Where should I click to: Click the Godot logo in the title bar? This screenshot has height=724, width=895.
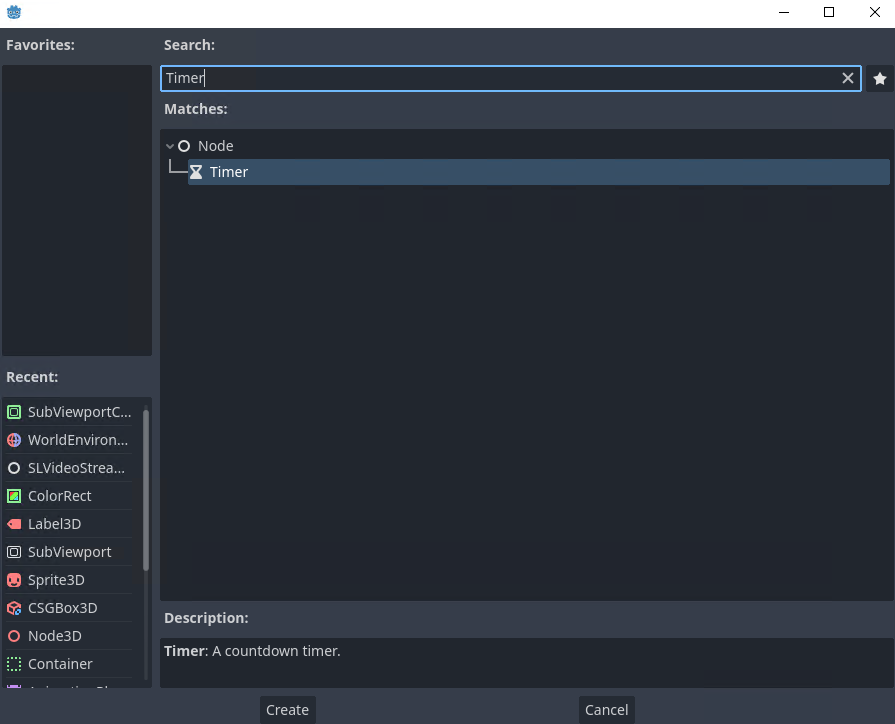pyautogui.click(x=14, y=12)
